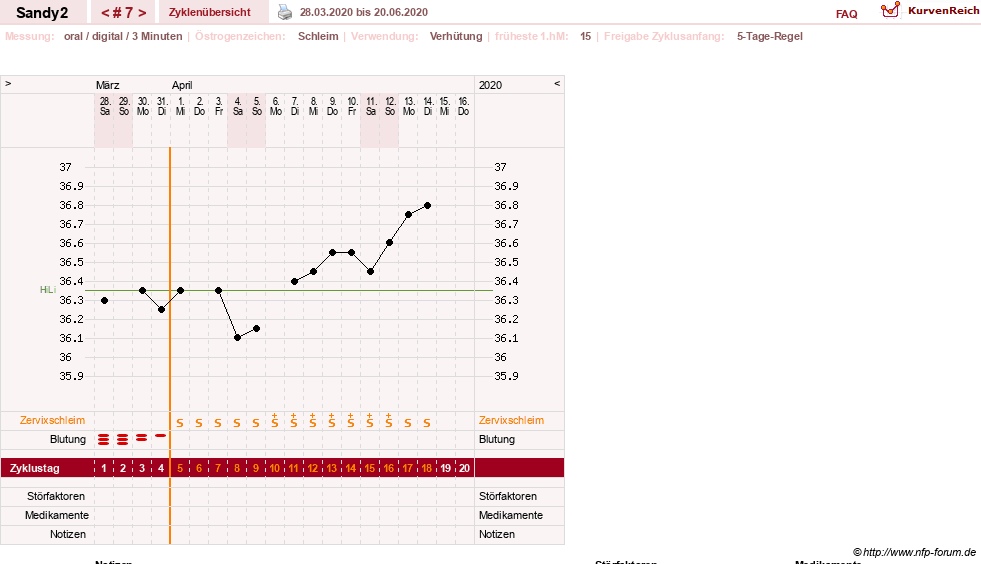This screenshot has height=564, width=981.
Task: Click the S mucus symbol on cycle day 7
Action: tap(218, 423)
